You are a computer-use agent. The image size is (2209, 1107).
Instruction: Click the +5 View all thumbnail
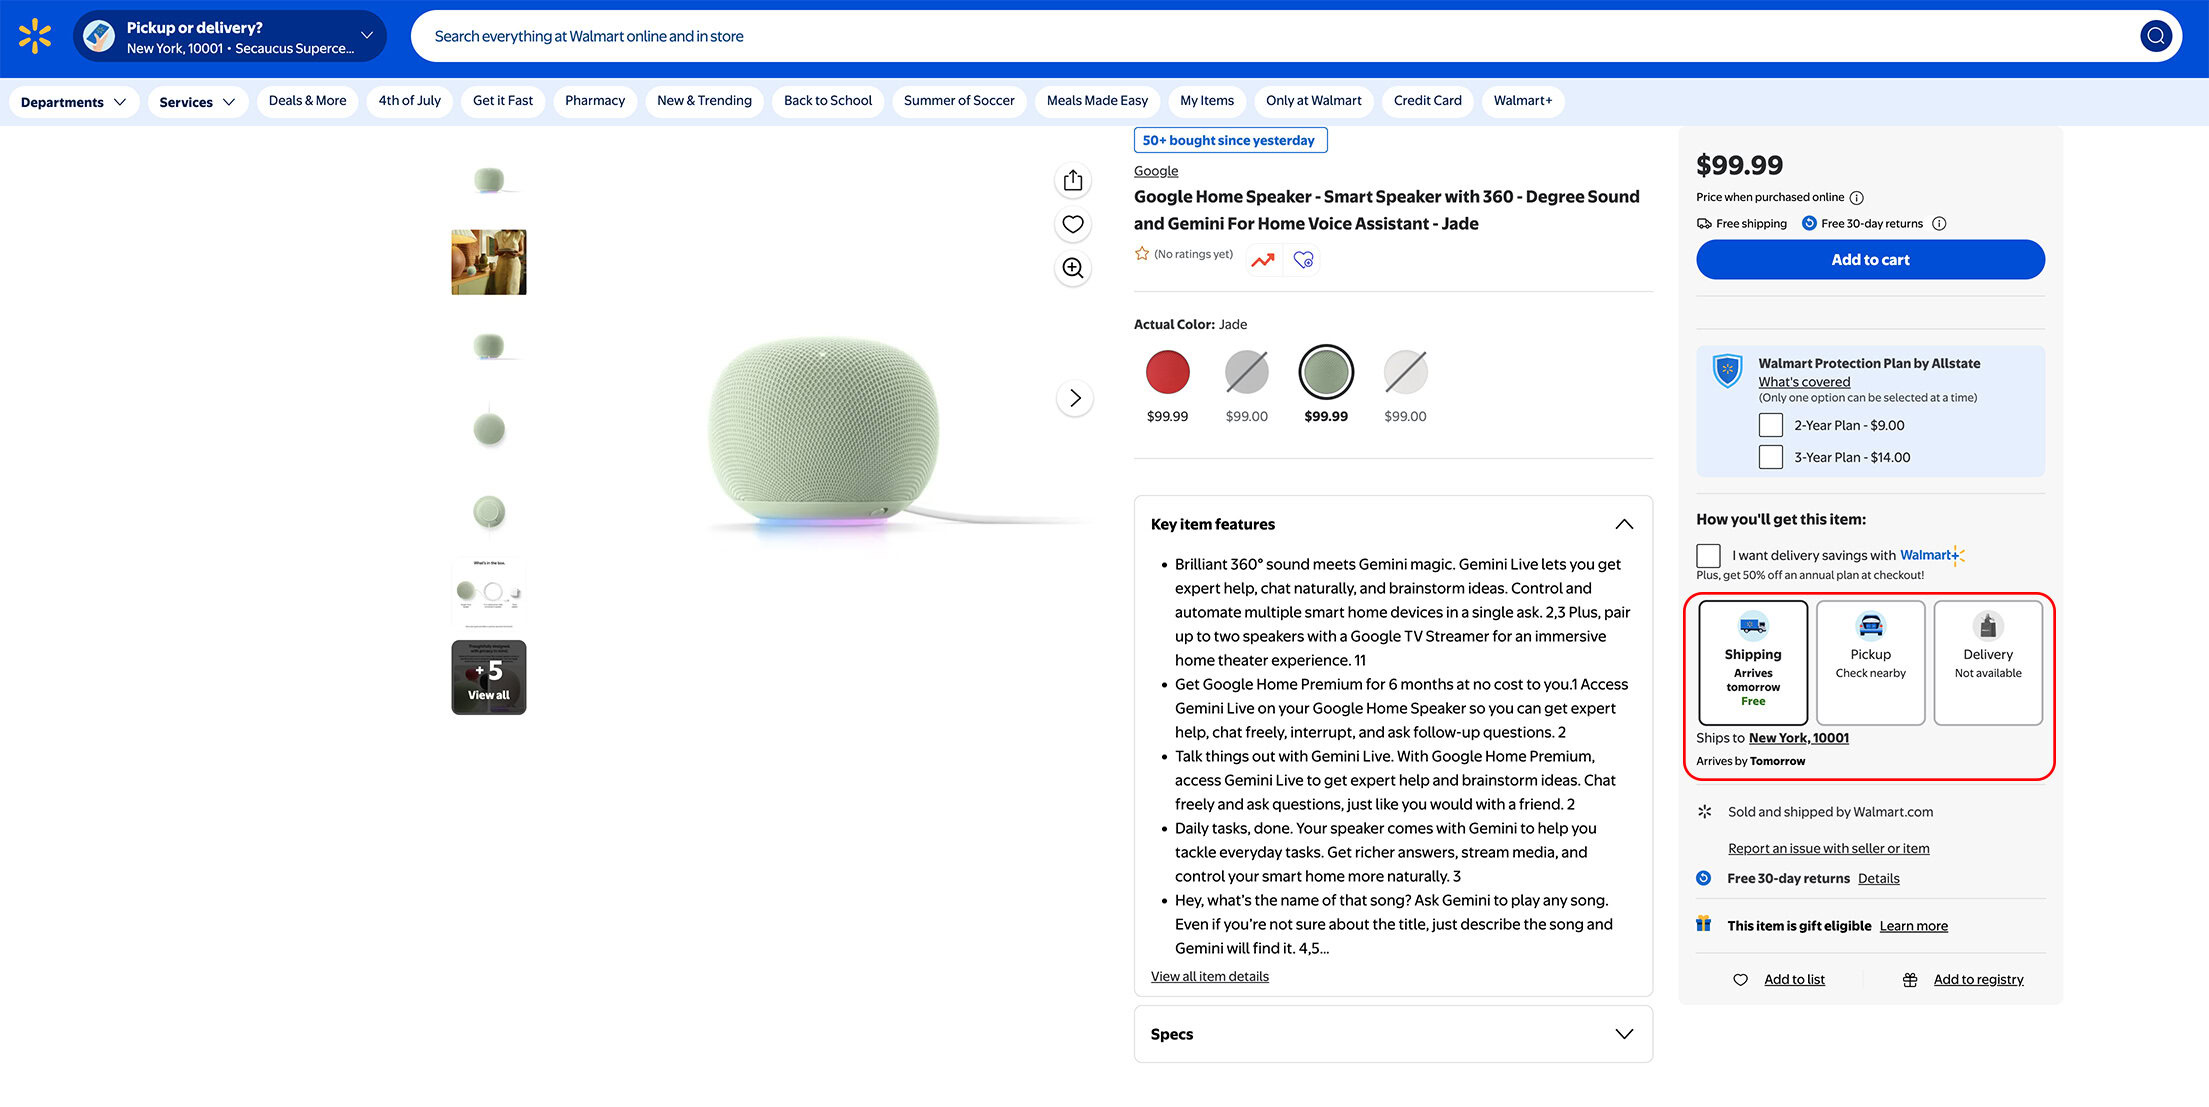489,678
